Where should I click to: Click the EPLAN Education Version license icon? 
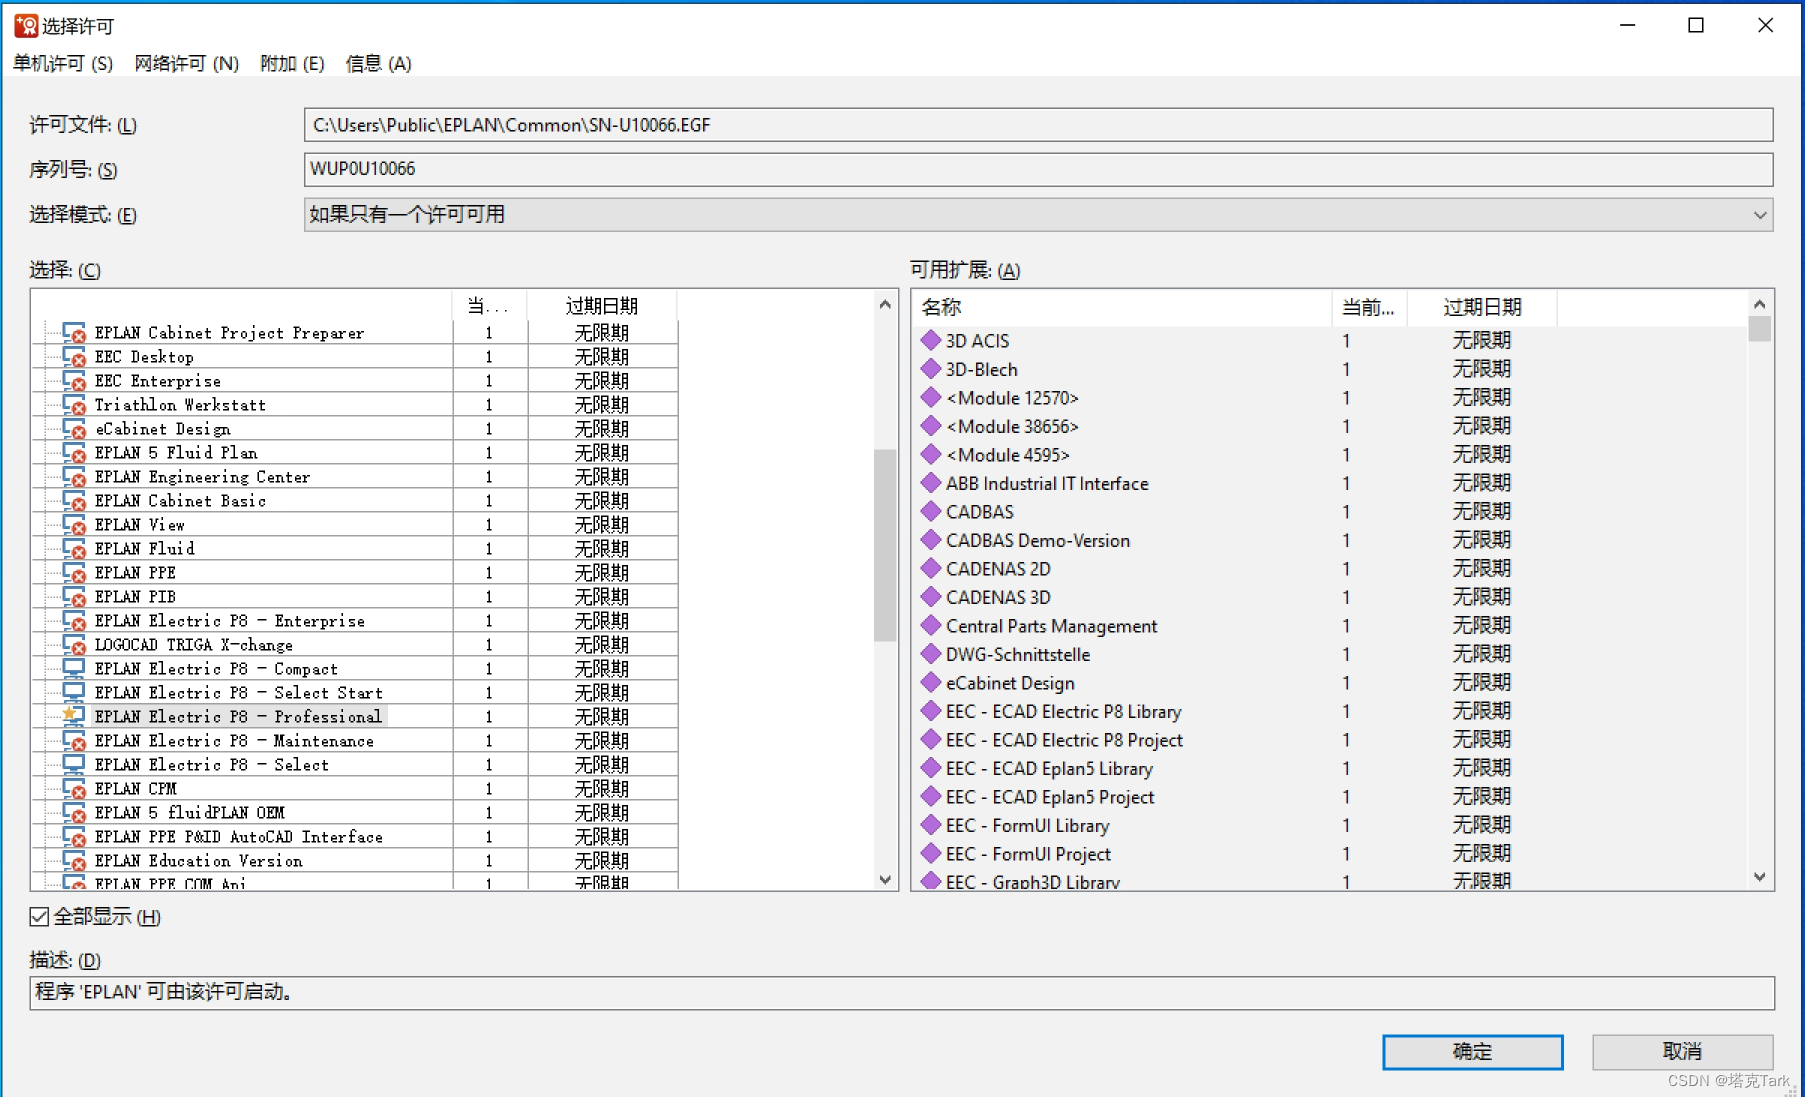(74, 861)
